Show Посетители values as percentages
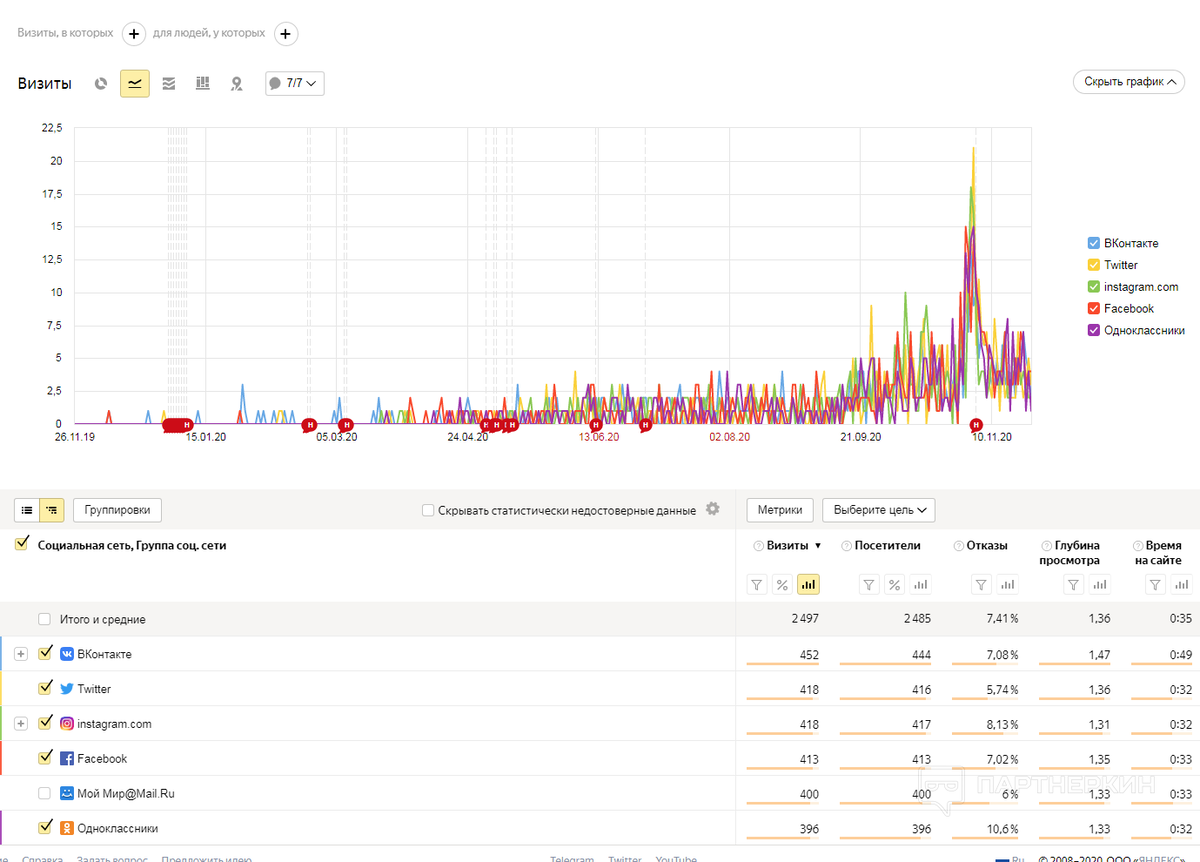 [895, 584]
